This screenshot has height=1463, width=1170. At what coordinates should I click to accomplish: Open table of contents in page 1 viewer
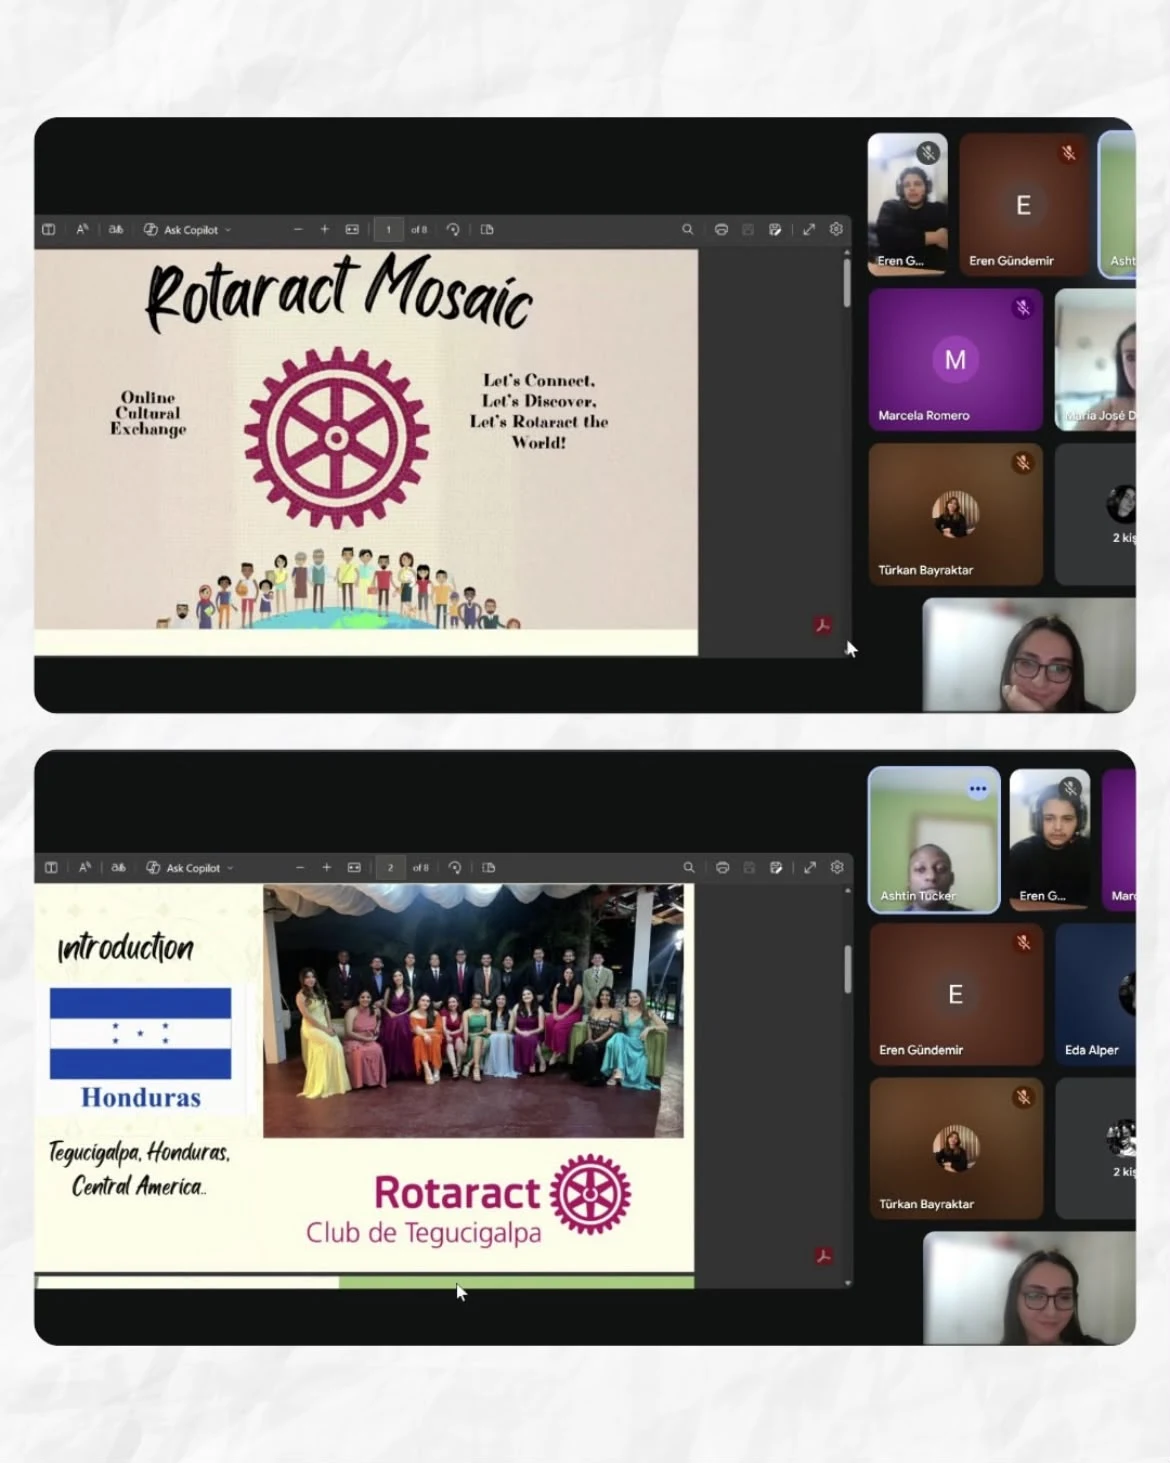click(48, 229)
